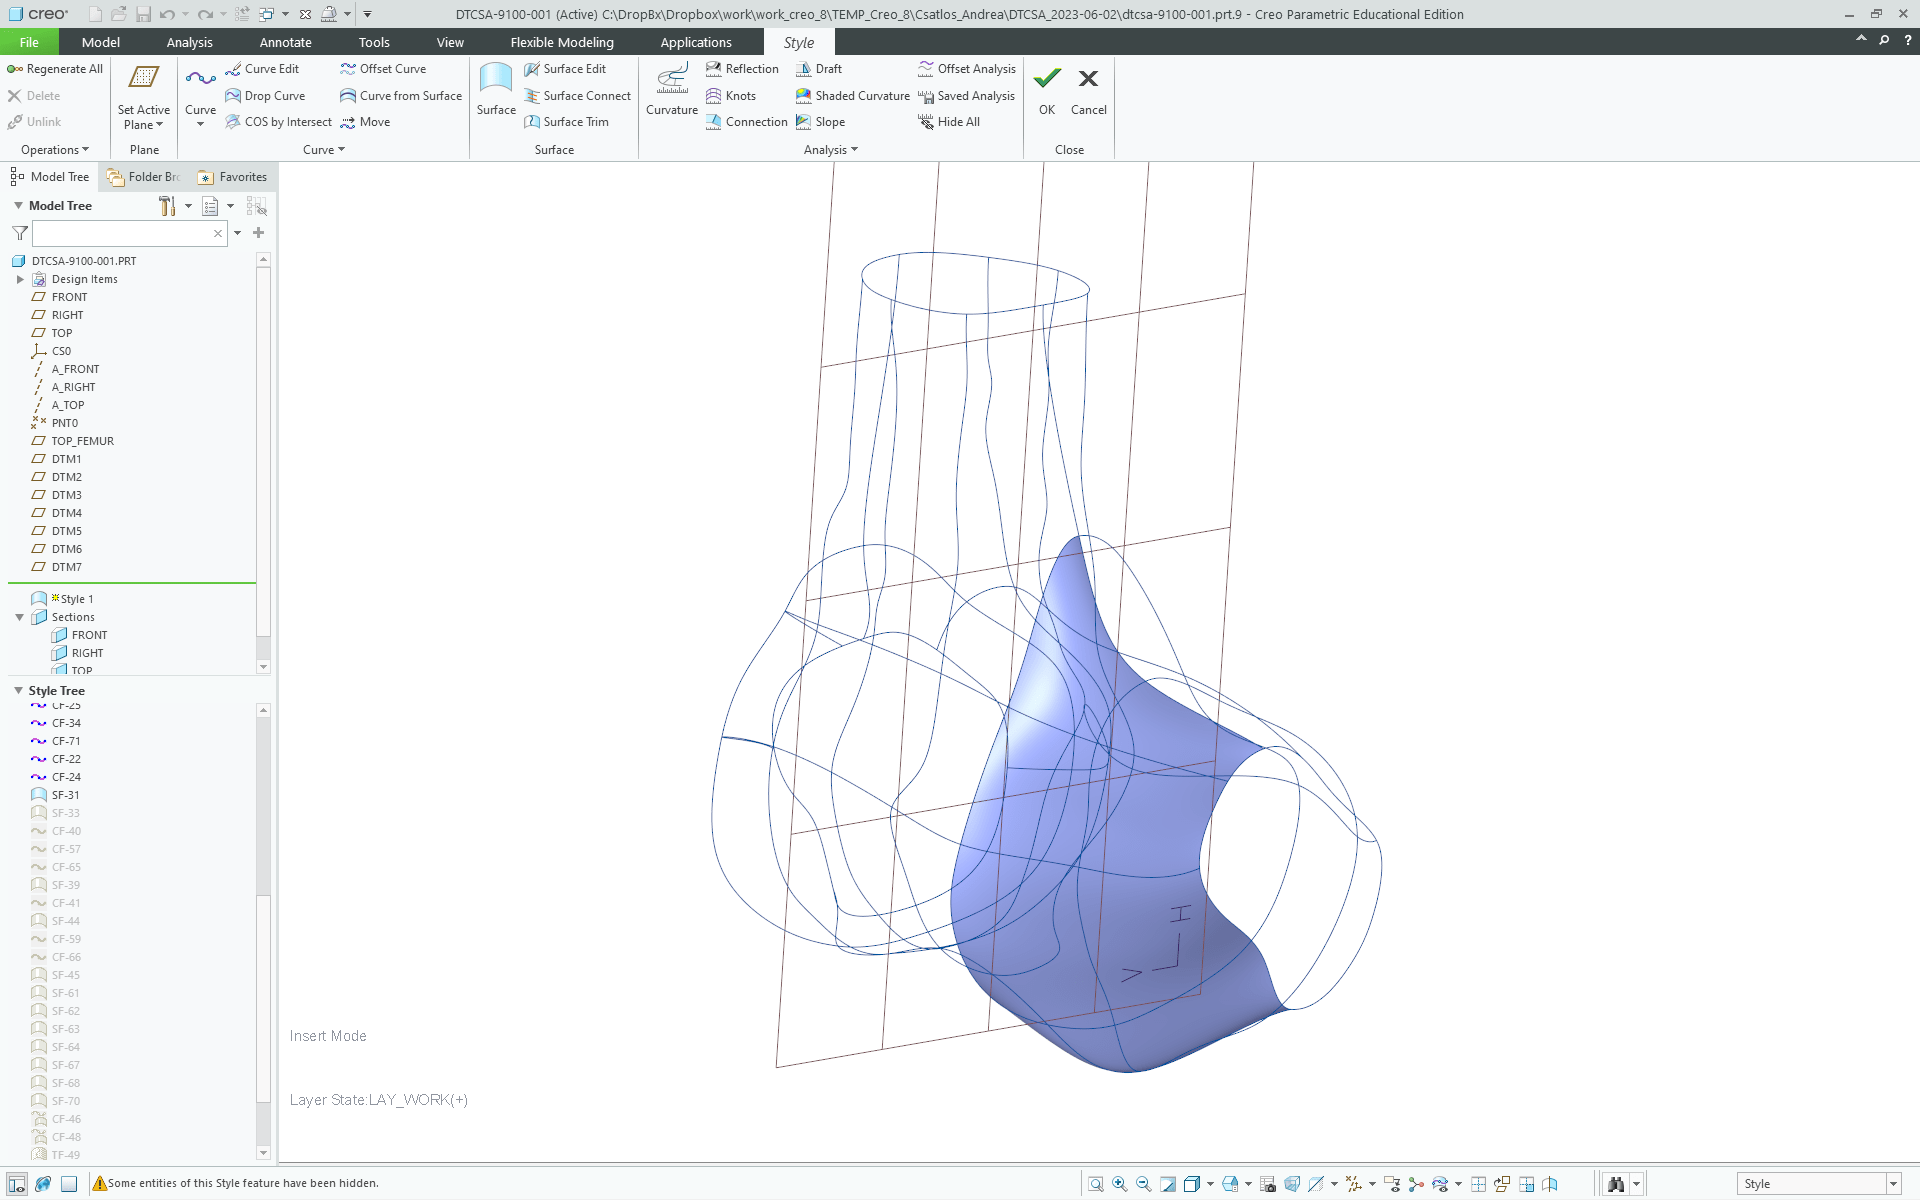Click Regenerate All button

point(55,69)
